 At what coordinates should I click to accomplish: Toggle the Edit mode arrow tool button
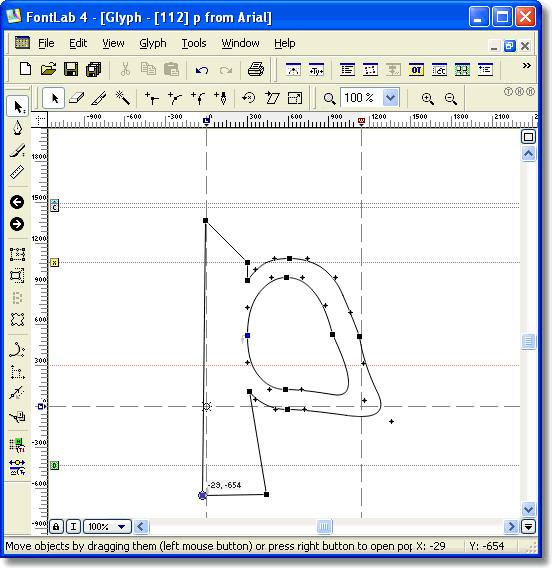click(54, 98)
